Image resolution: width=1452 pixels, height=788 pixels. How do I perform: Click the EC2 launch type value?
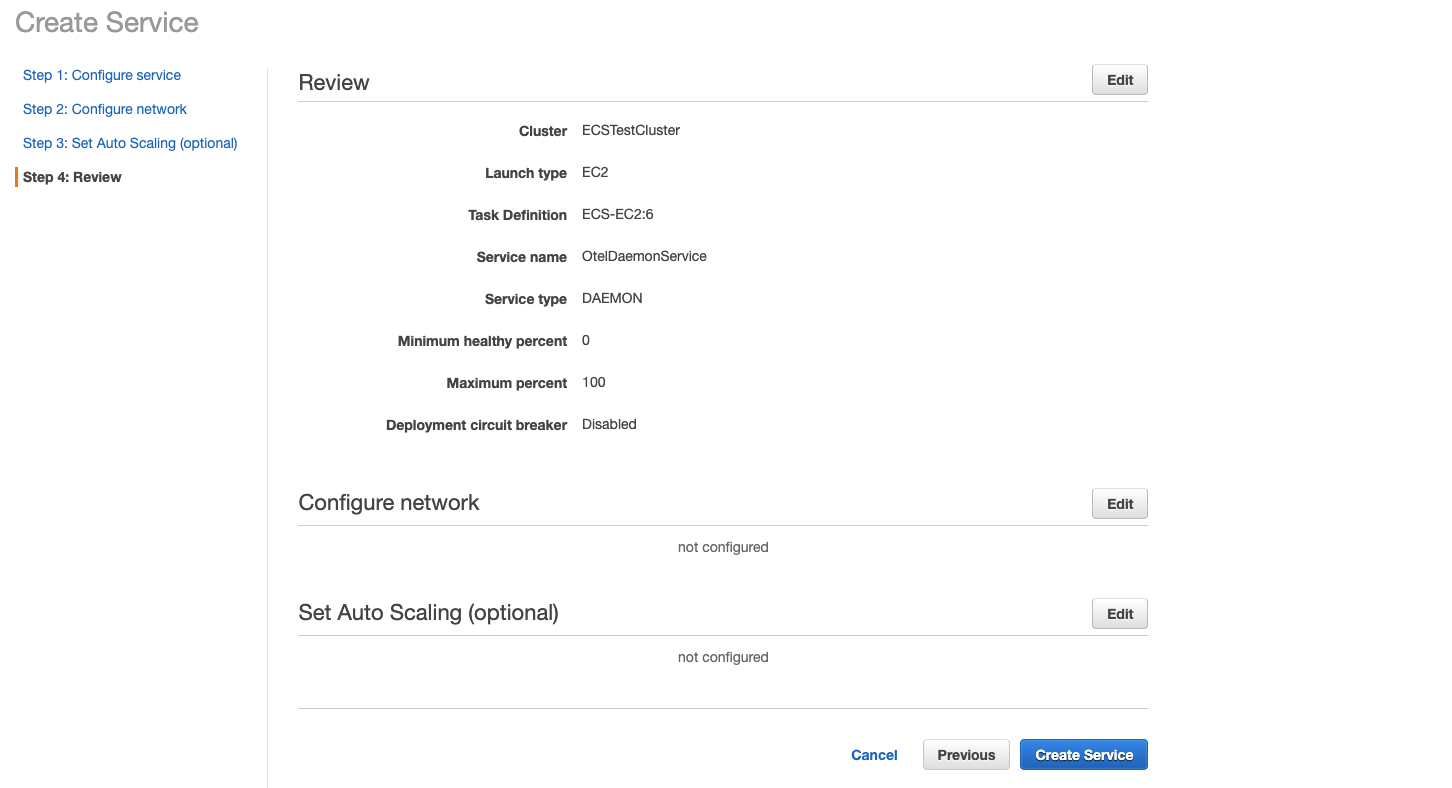point(595,172)
